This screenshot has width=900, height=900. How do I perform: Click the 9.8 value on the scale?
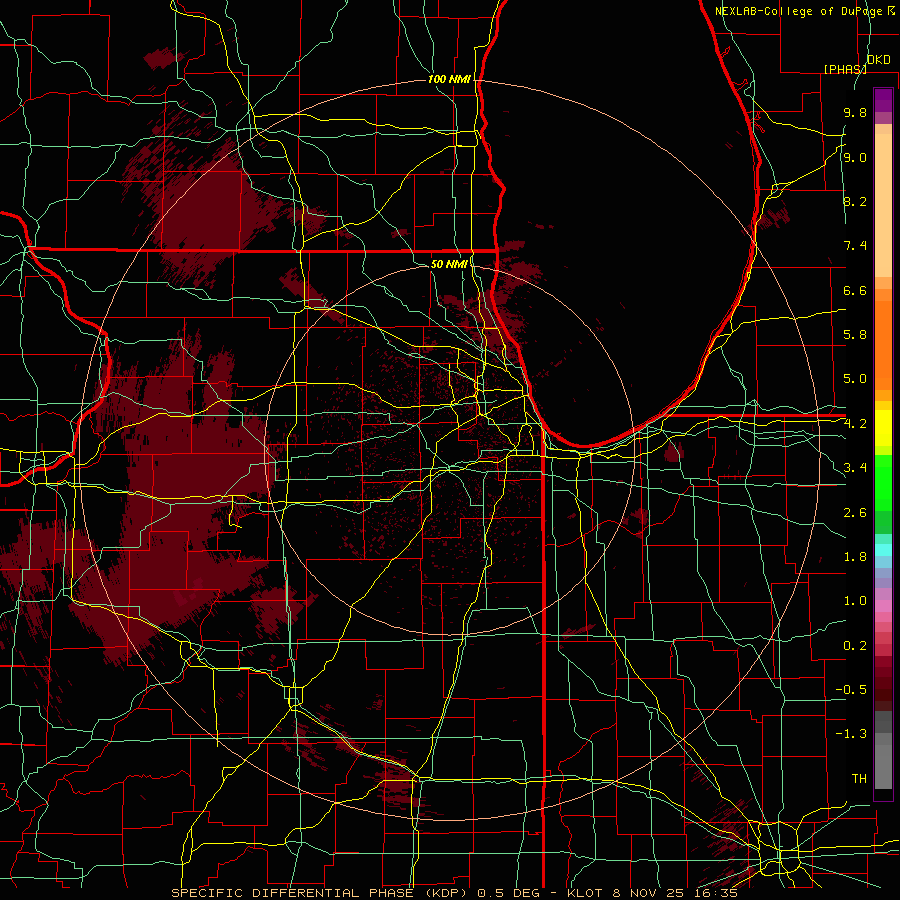coord(855,112)
